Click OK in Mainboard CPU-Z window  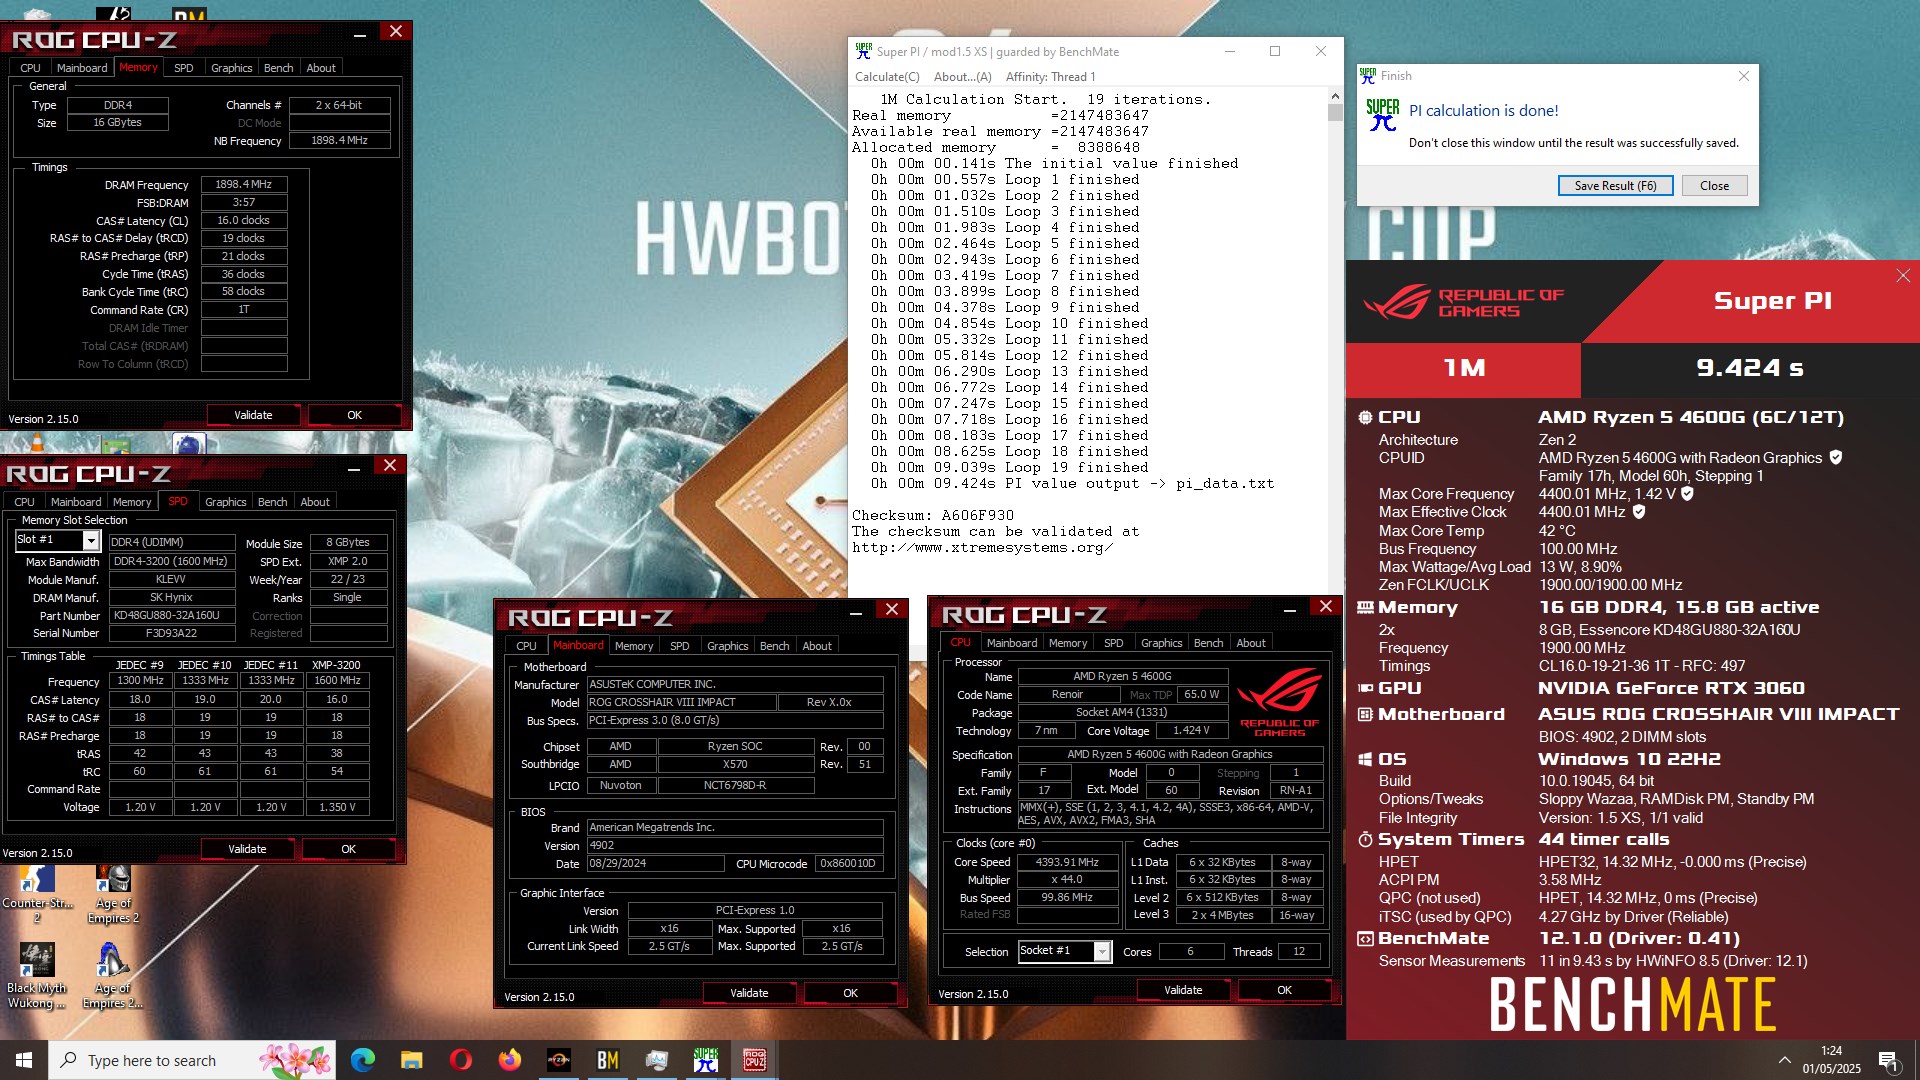click(x=850, y=993)
